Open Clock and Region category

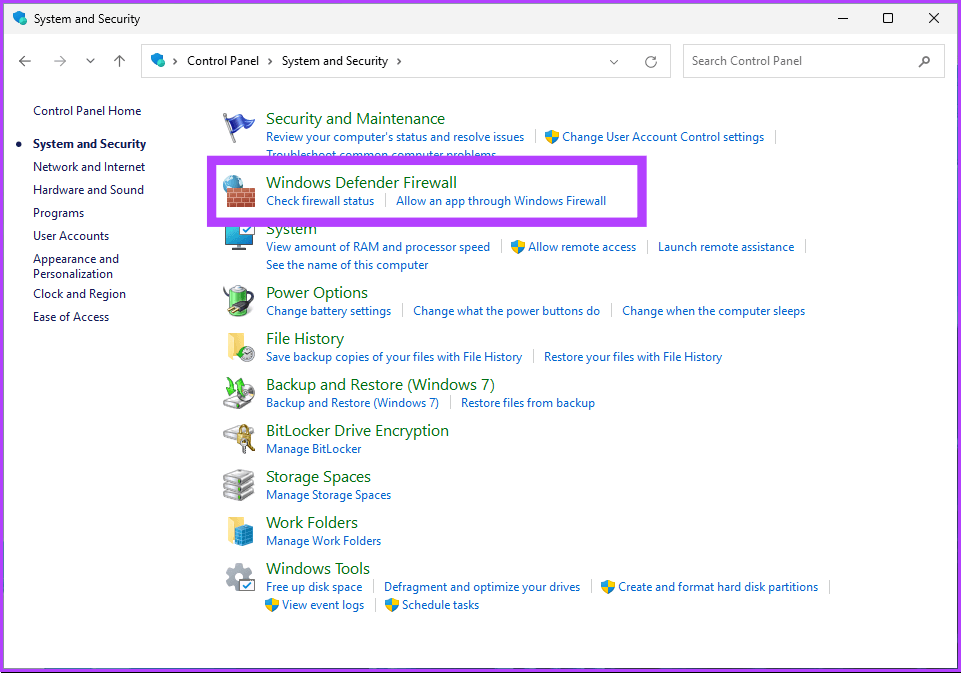click(79, 294)
